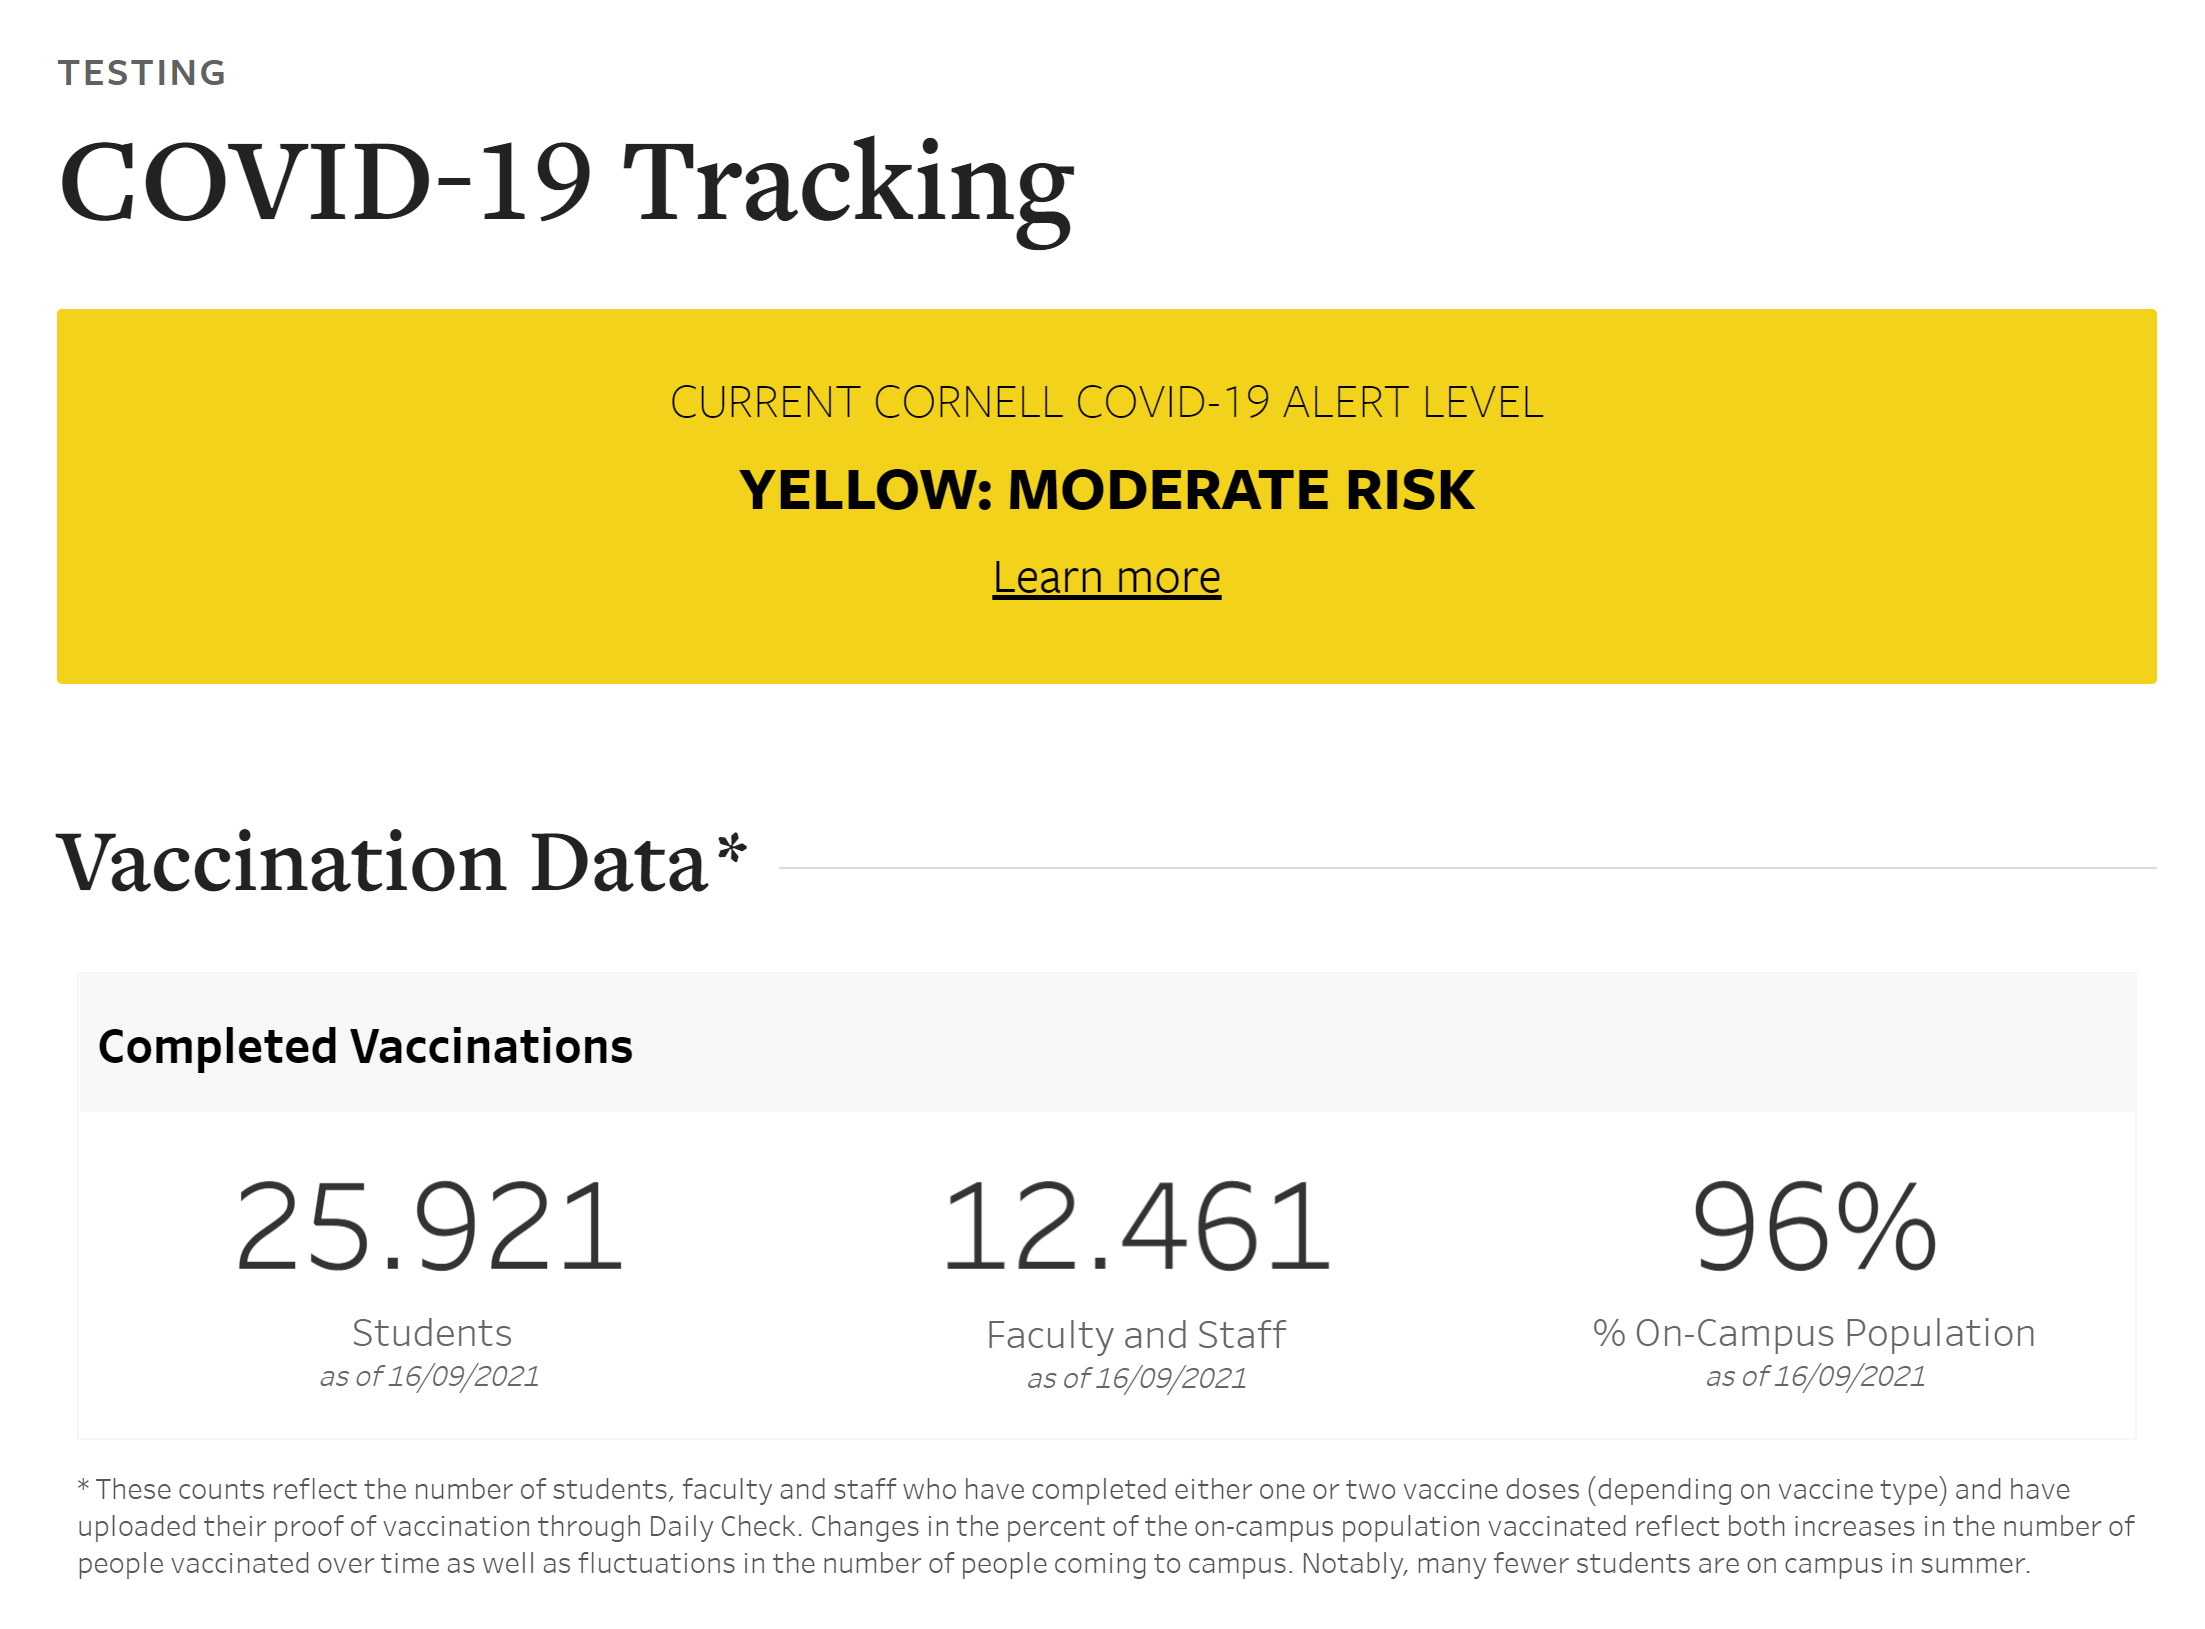Click the 12.461 faculty and staff count
The image size is (2205, 1629).
(x=1136, y=1226)
